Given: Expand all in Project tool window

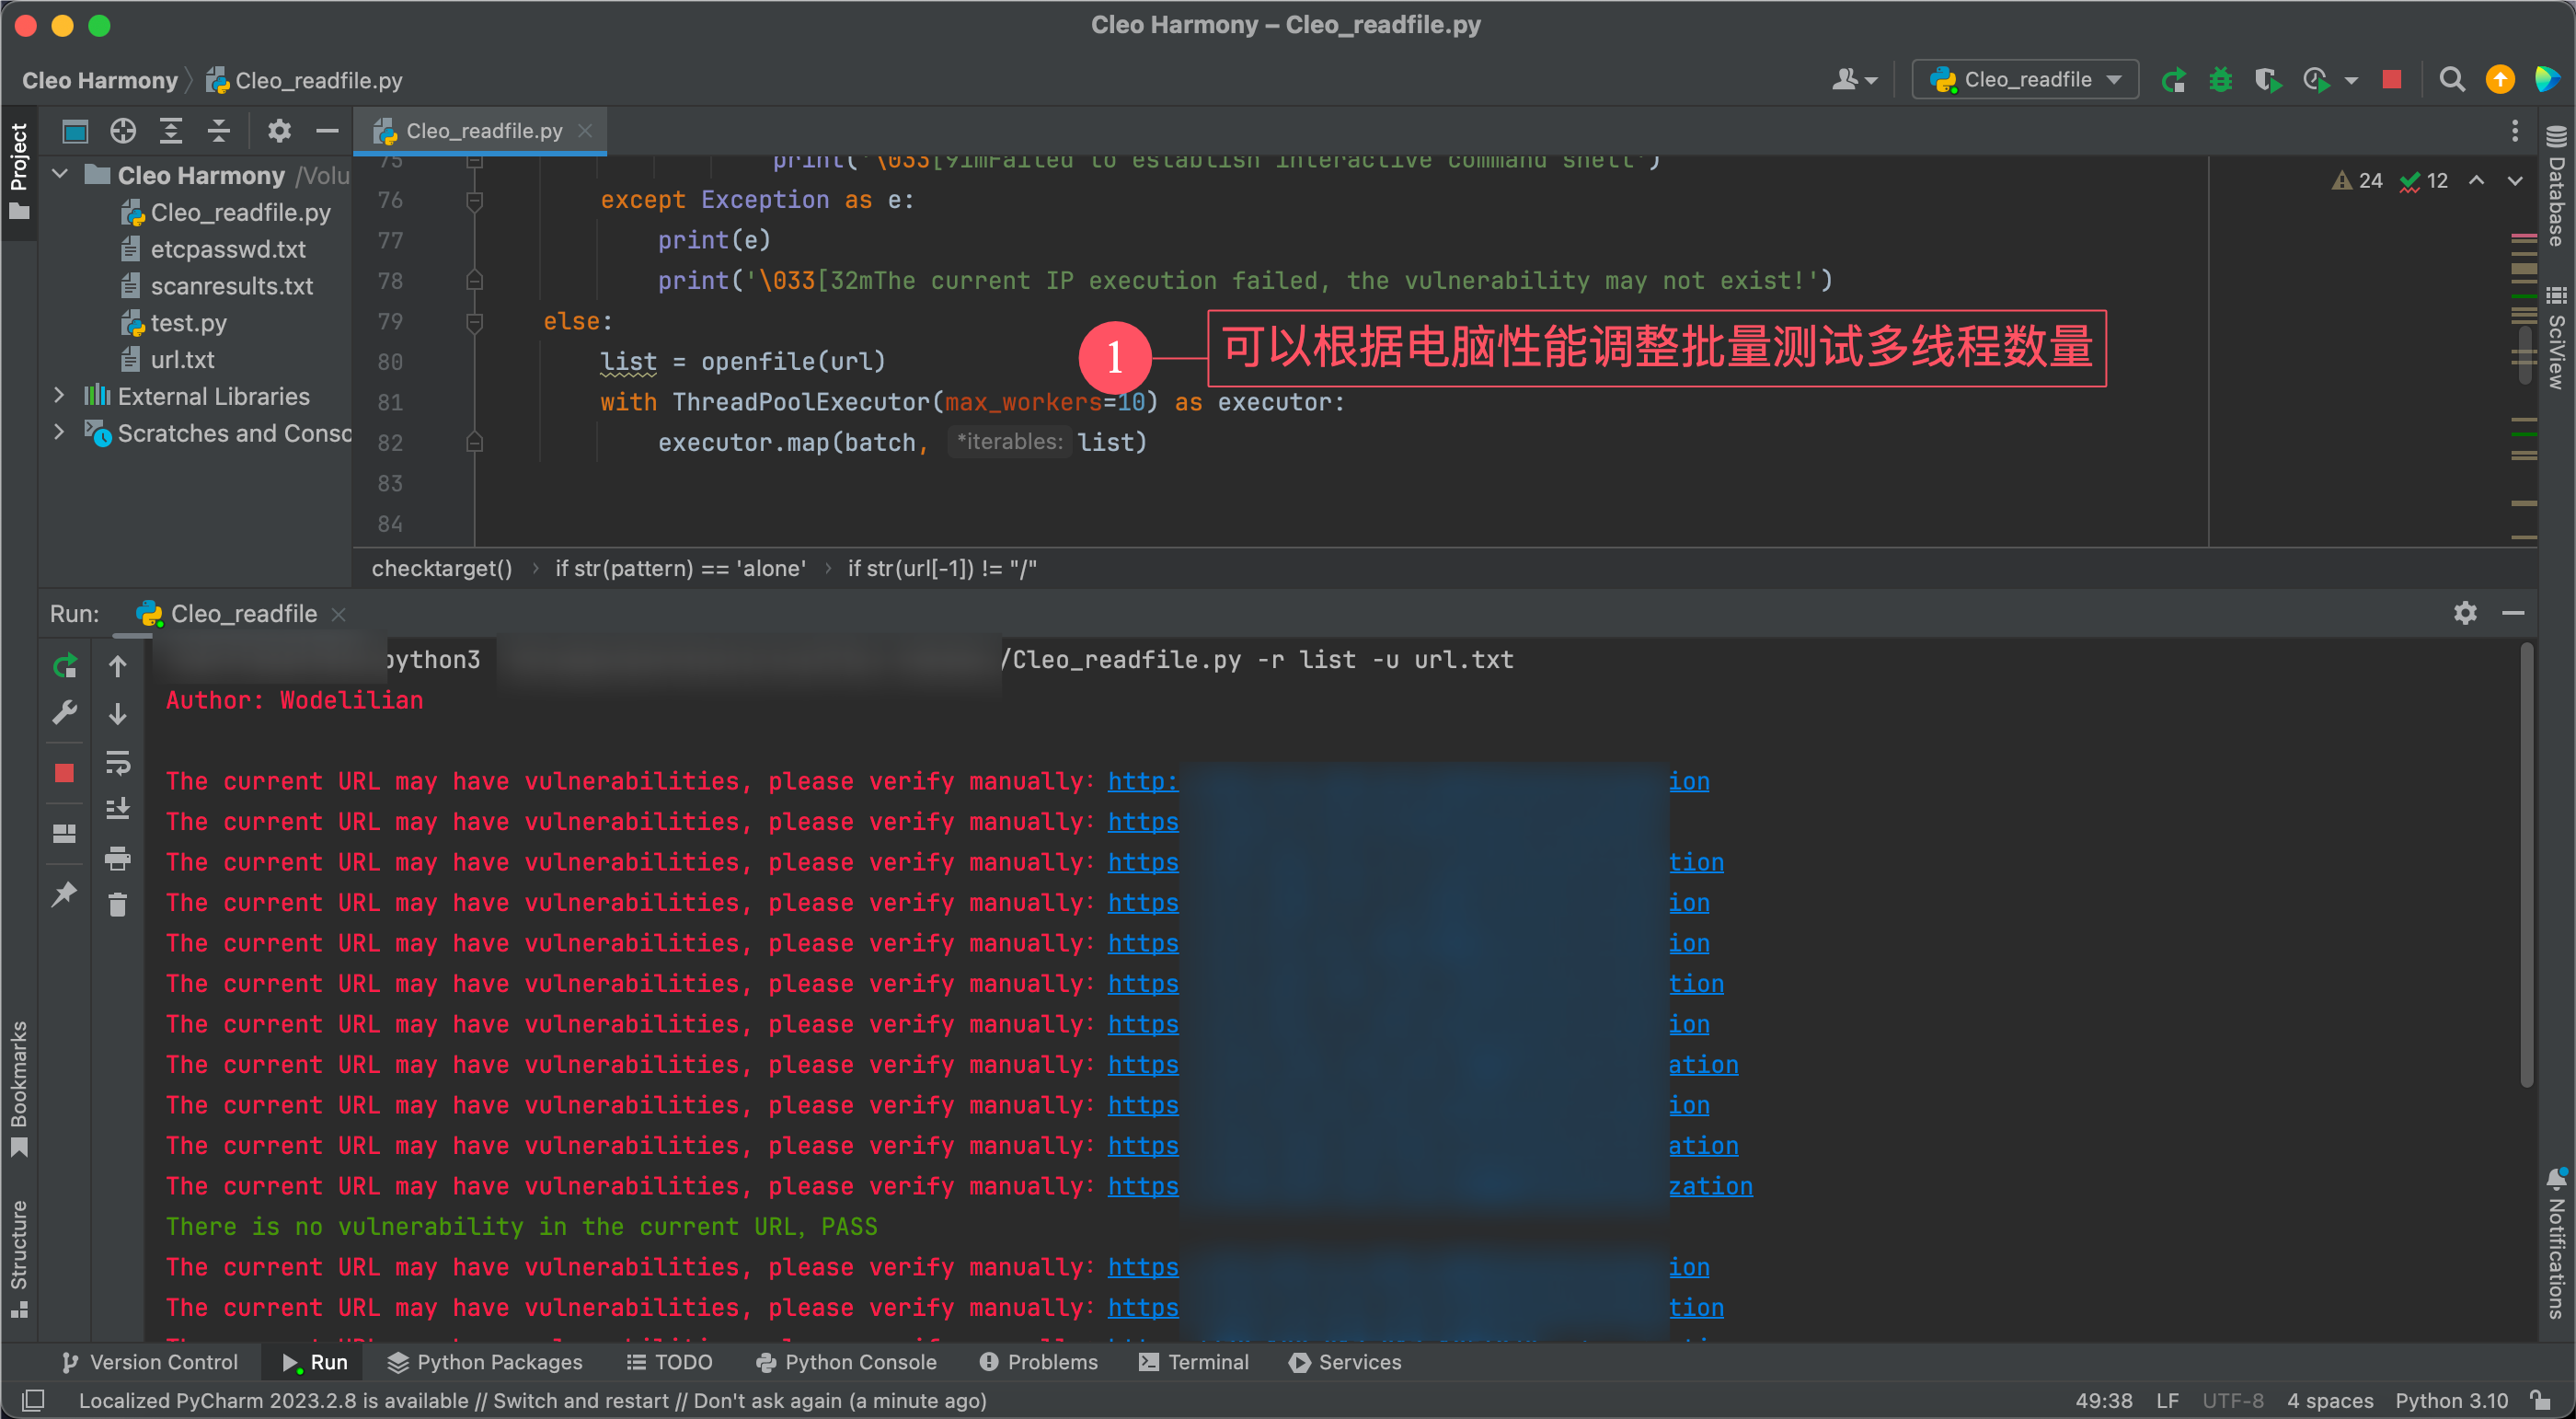Looking at the screenshot, I should point(171,131).
